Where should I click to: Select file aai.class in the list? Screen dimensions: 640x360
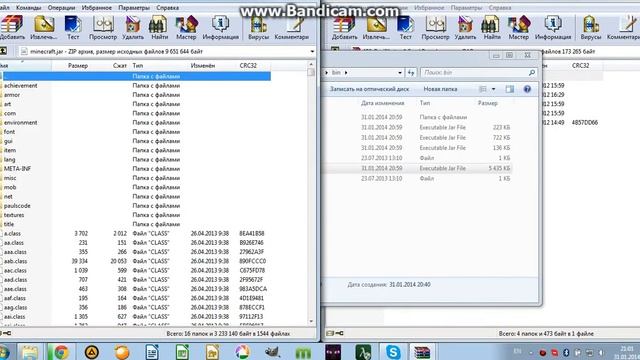tap(135, 316)
